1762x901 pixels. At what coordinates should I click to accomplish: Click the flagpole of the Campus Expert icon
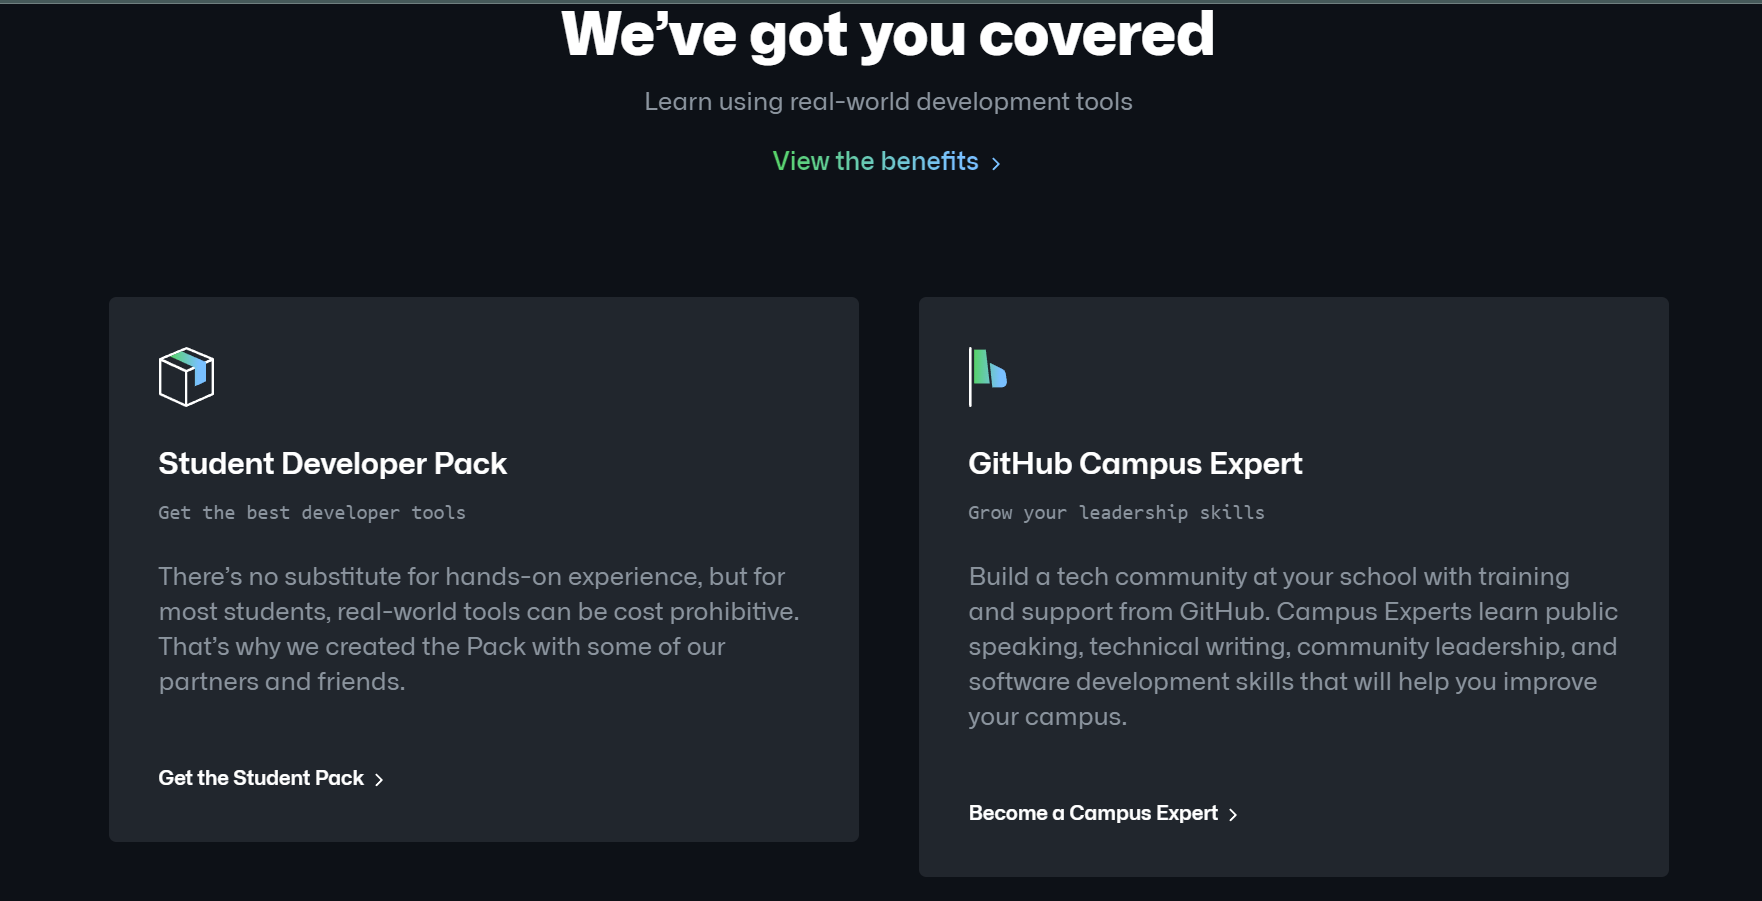(x=970, y=376)
